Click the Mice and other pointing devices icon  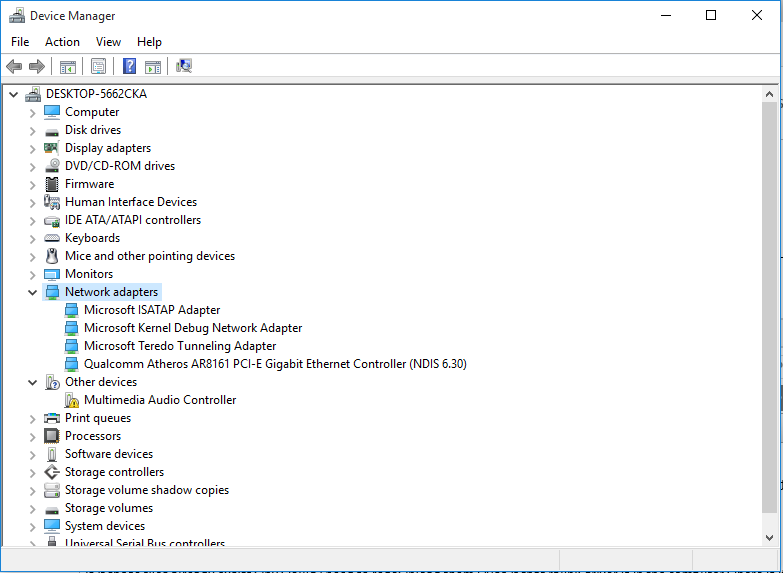click(52, 256)
